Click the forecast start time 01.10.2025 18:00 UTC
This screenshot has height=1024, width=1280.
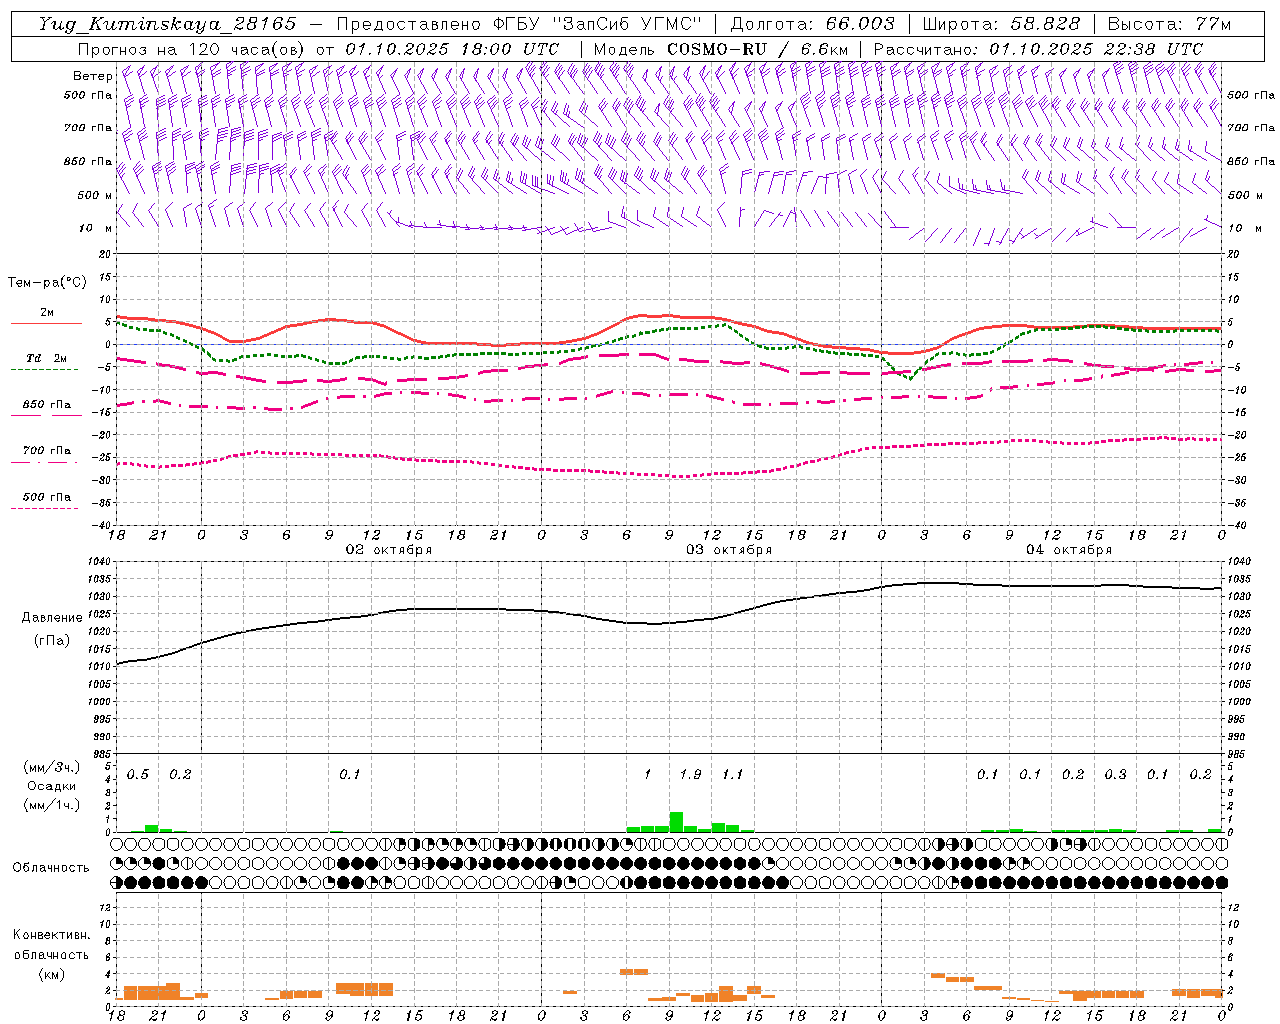coord(452,49)
